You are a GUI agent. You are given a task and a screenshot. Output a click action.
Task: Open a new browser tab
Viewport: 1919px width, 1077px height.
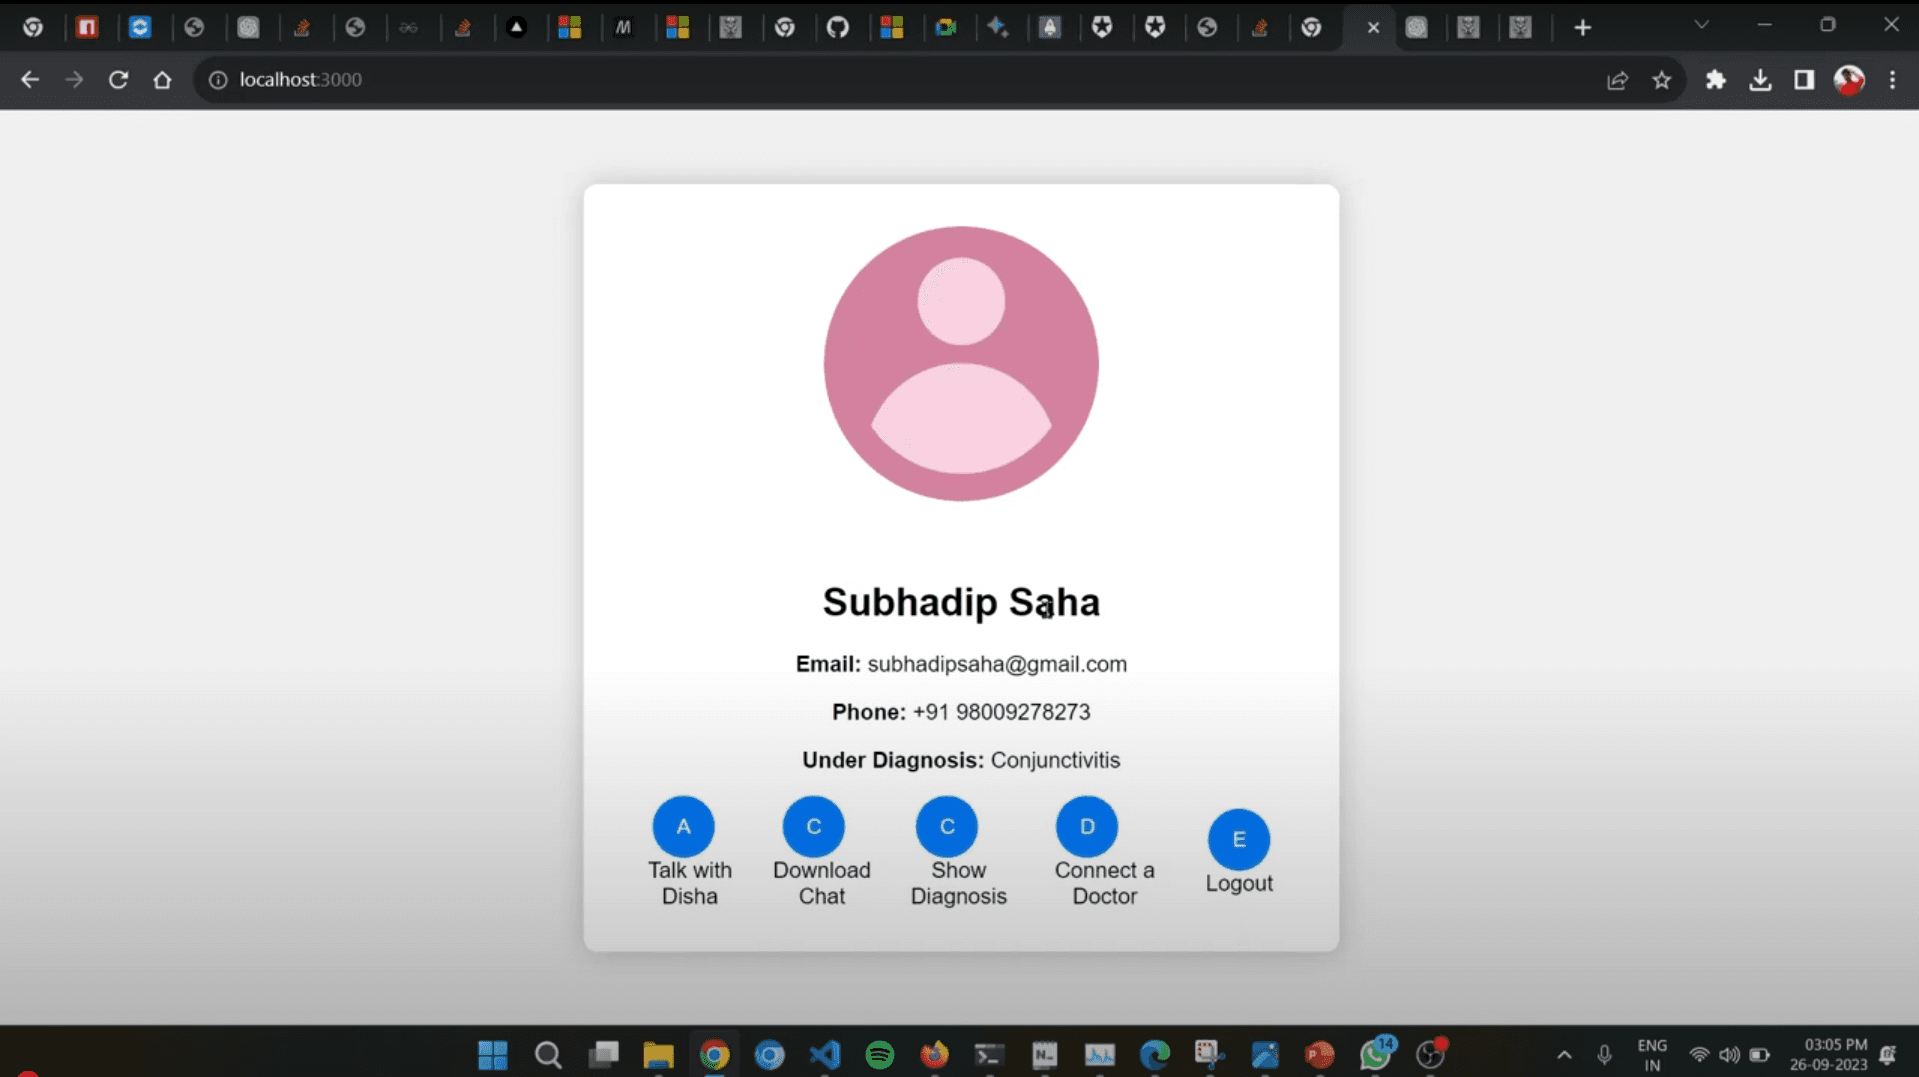pyautogui.click(x=1582, y=28)
